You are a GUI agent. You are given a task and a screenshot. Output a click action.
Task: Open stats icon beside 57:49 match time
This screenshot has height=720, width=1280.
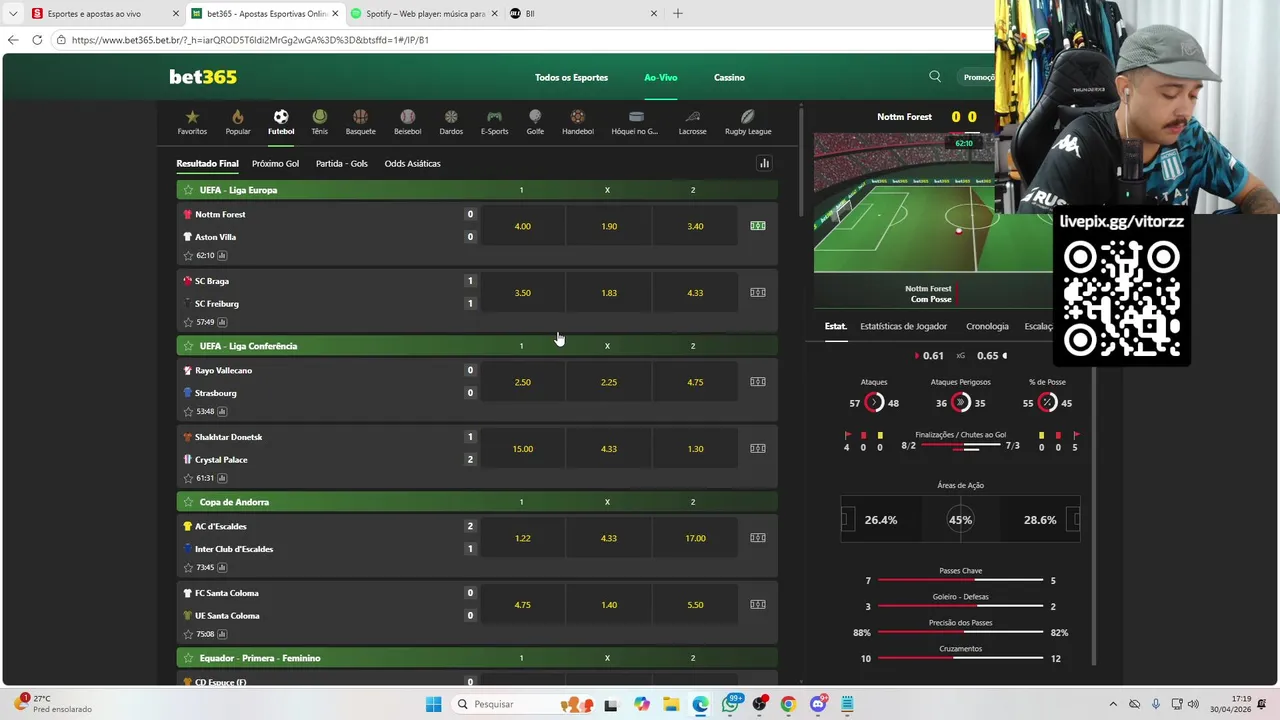point(222,323)
